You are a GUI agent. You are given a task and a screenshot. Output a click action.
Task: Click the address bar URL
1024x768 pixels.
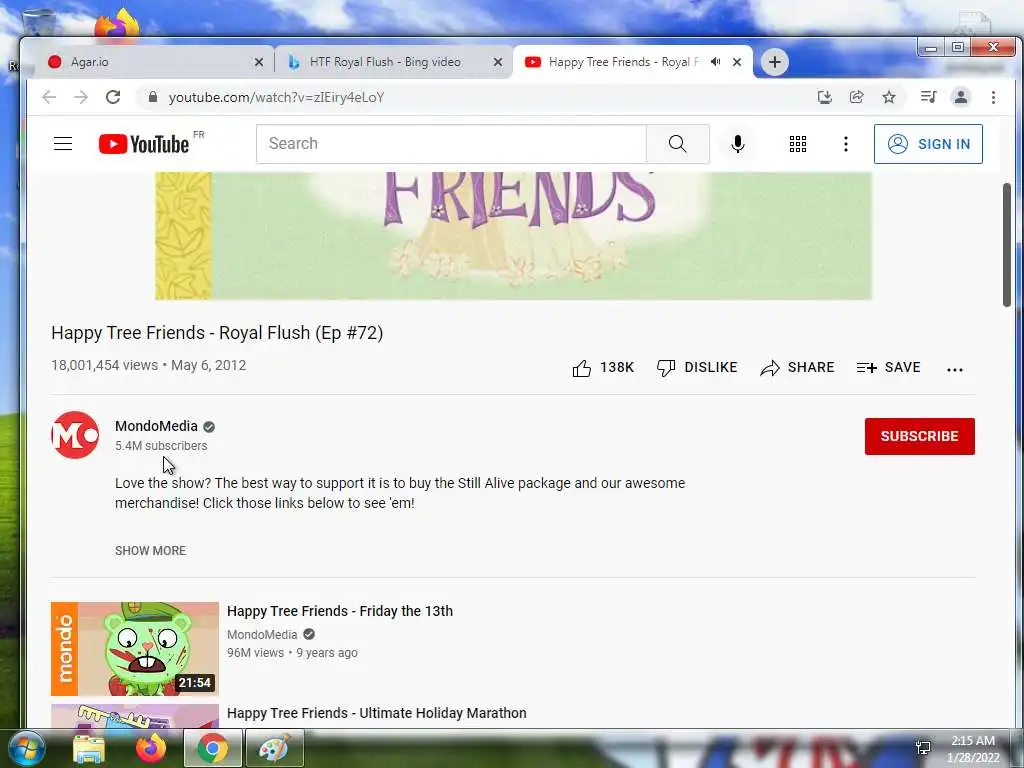click(276, 97)
